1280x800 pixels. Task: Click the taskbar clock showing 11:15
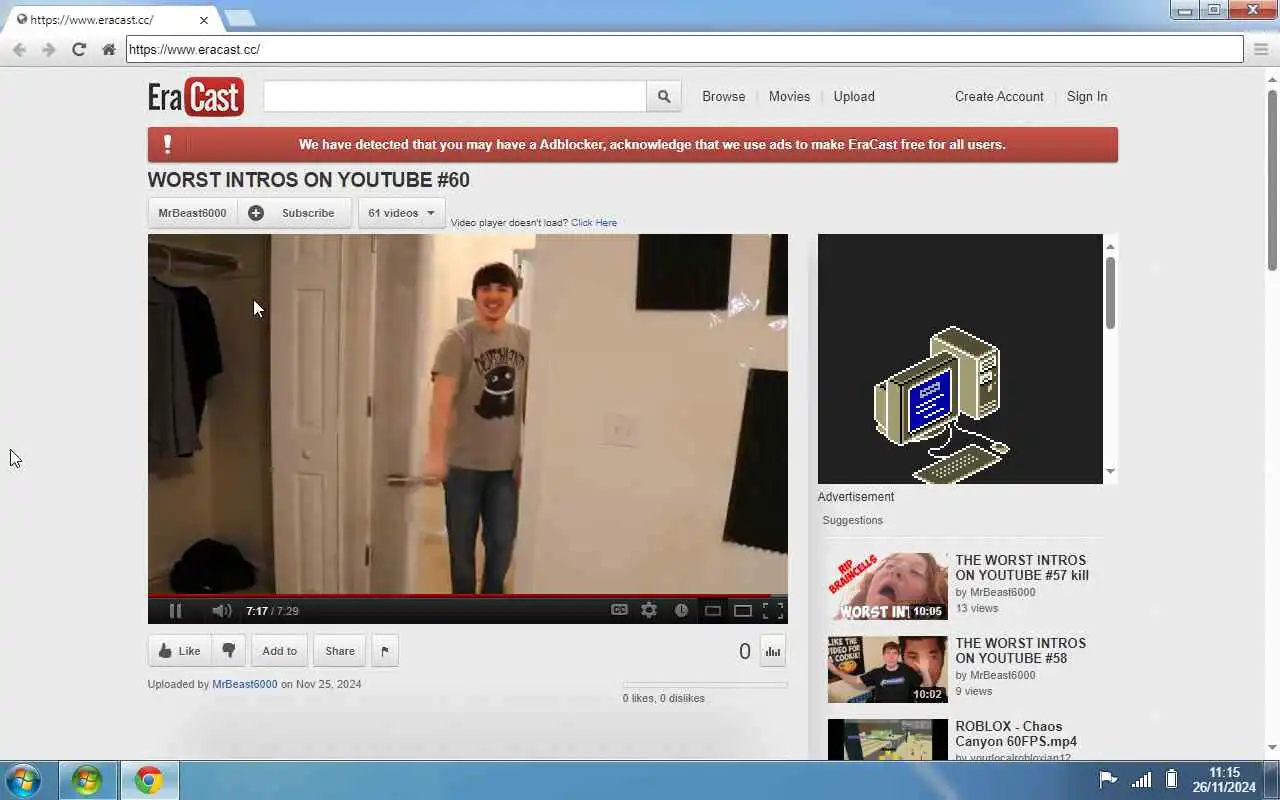coord(1224,780)
